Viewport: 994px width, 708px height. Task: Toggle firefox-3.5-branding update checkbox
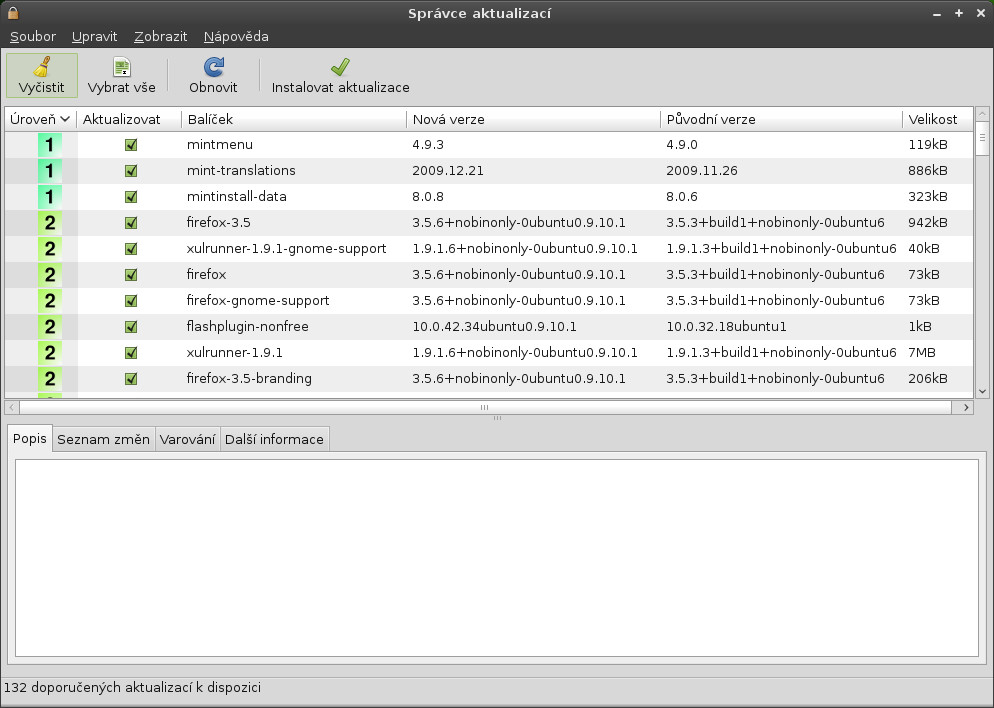131,379
